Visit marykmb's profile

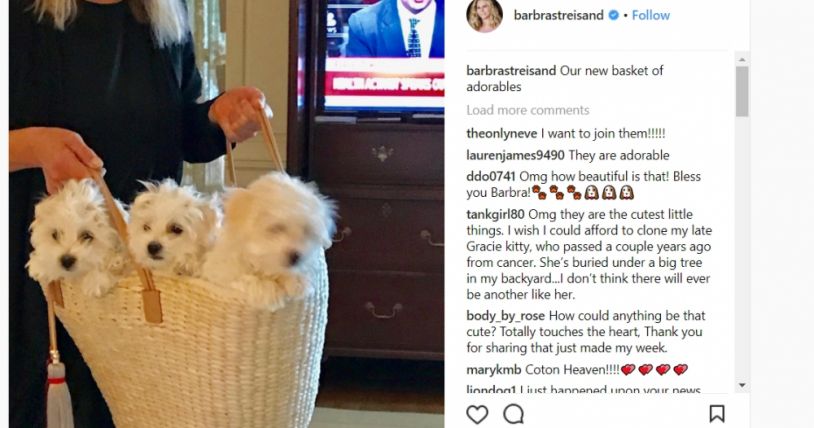[493, 370]
